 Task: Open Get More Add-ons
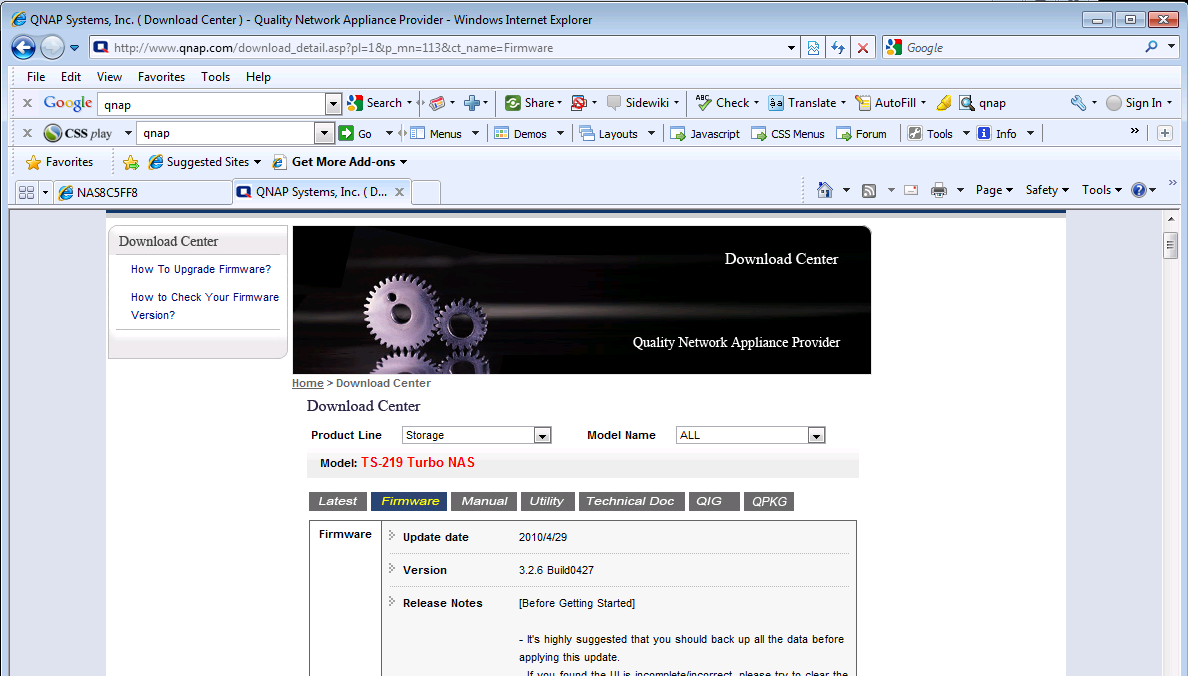(x=340, y=162)
